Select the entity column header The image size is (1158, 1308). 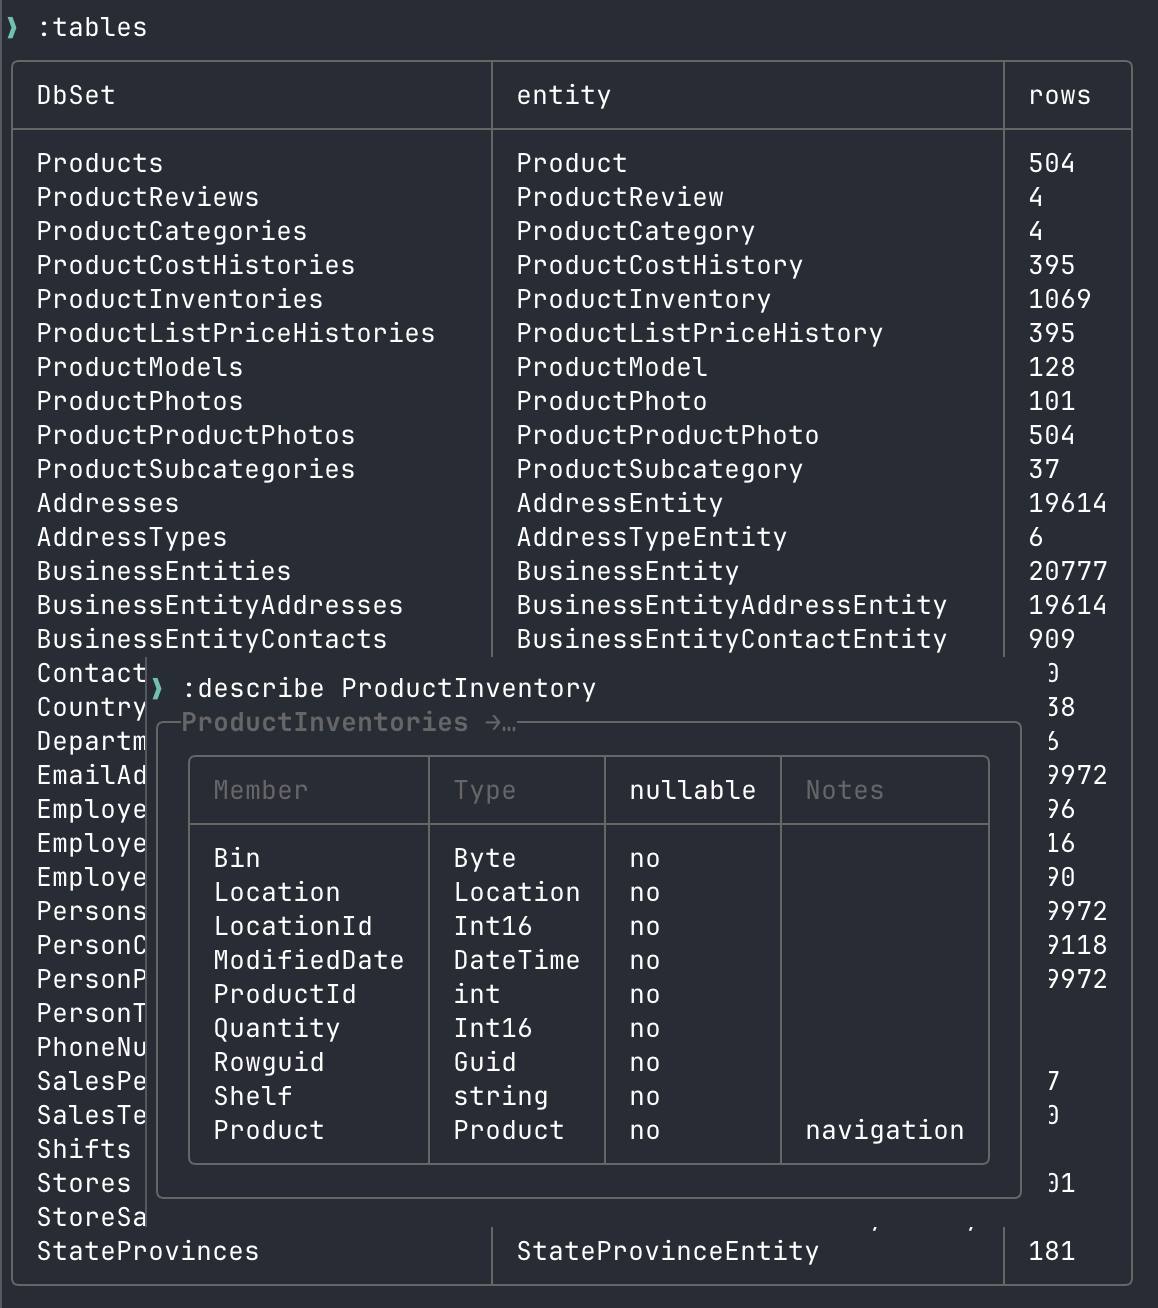point(564,95)
